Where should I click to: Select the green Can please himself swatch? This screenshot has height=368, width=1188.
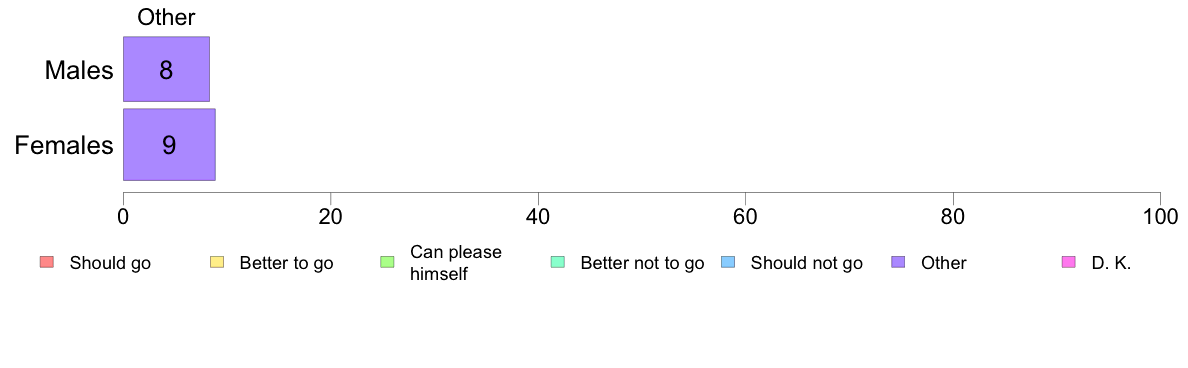click(x=386, y=263)
